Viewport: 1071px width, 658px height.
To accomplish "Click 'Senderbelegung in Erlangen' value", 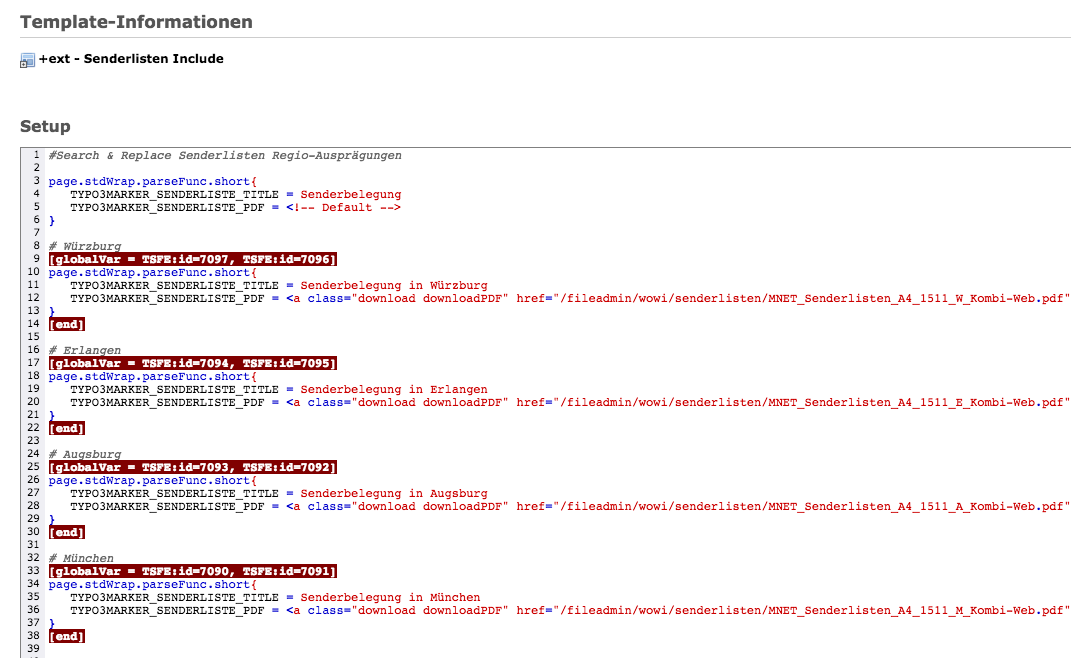I will tap(394, 389).
